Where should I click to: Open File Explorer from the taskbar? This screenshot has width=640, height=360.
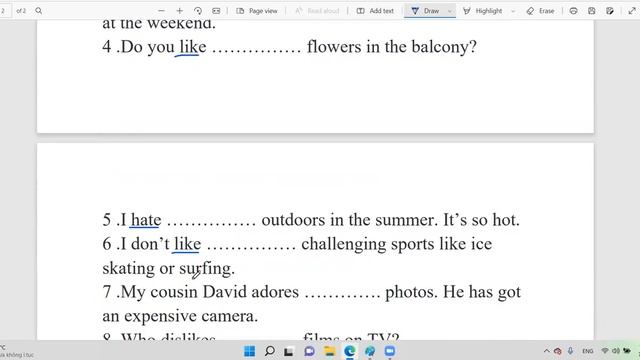pyautogui.click(x=329, y=351)
